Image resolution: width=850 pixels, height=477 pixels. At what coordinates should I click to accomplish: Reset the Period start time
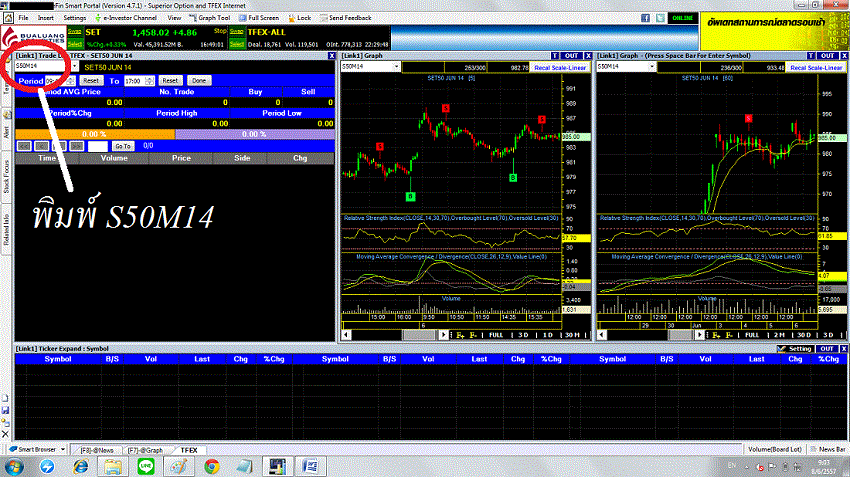pyautogui.click(x=91, y=81)
